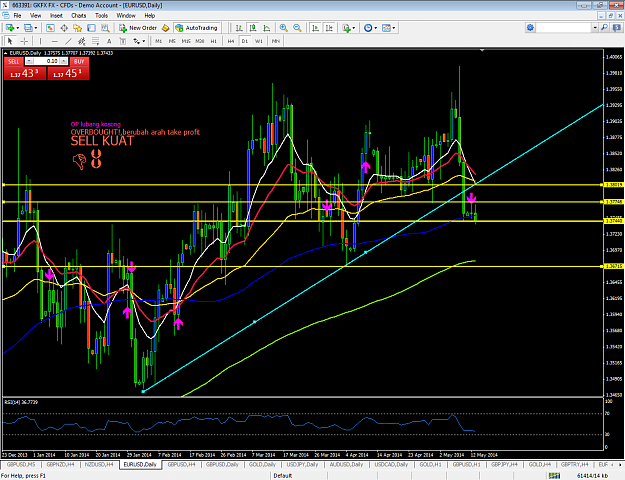Open the Strategy Tester icon
625x480 pixels.
[x=105, y=28]
